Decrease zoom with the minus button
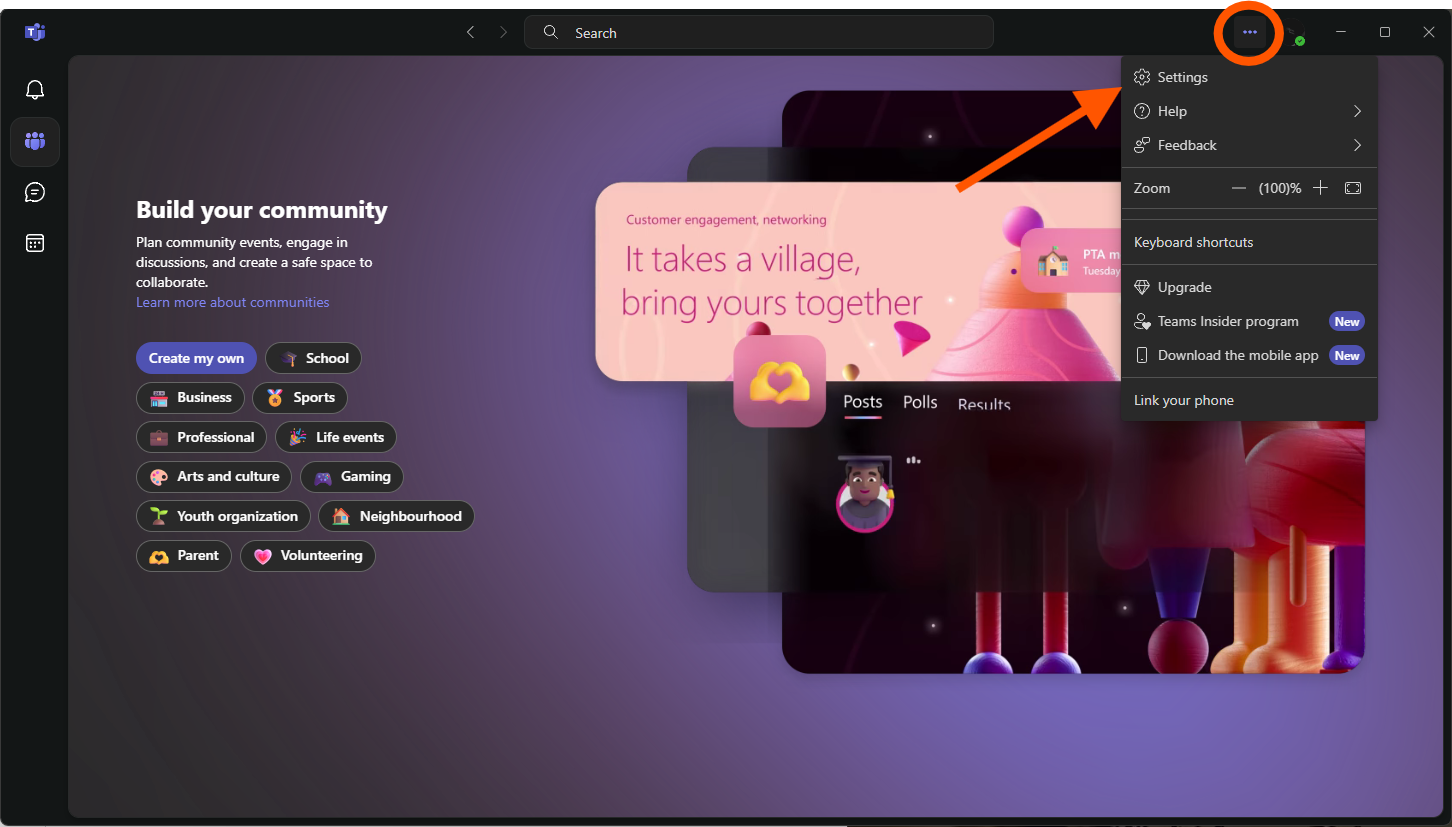This screenshot has height=827, width=1452. (x=1239, y=188)
